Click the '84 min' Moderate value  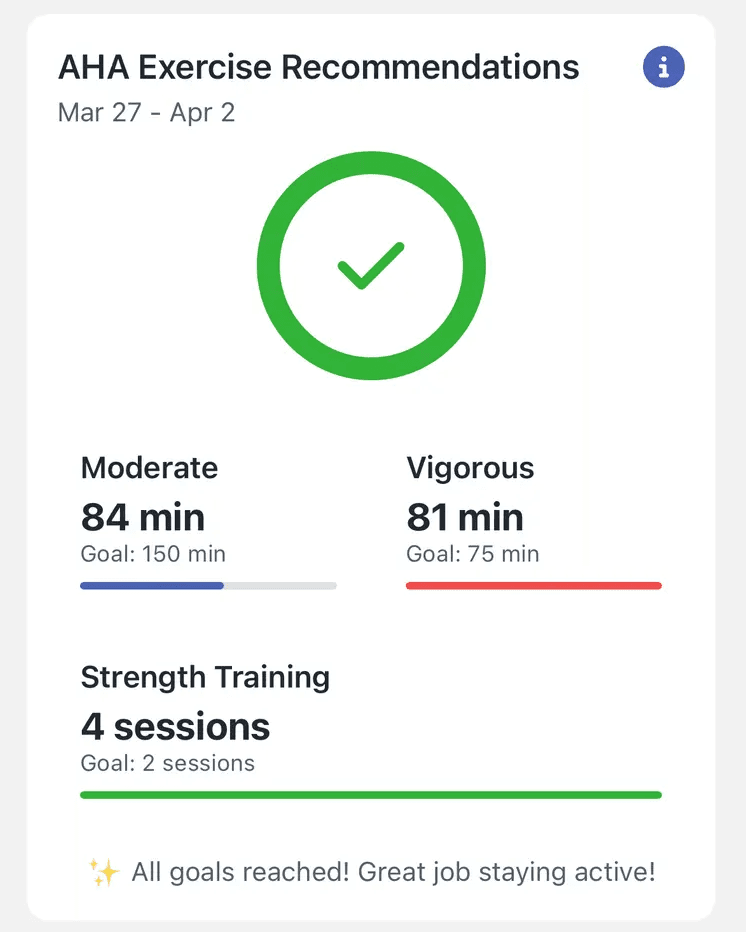(142, 517)
